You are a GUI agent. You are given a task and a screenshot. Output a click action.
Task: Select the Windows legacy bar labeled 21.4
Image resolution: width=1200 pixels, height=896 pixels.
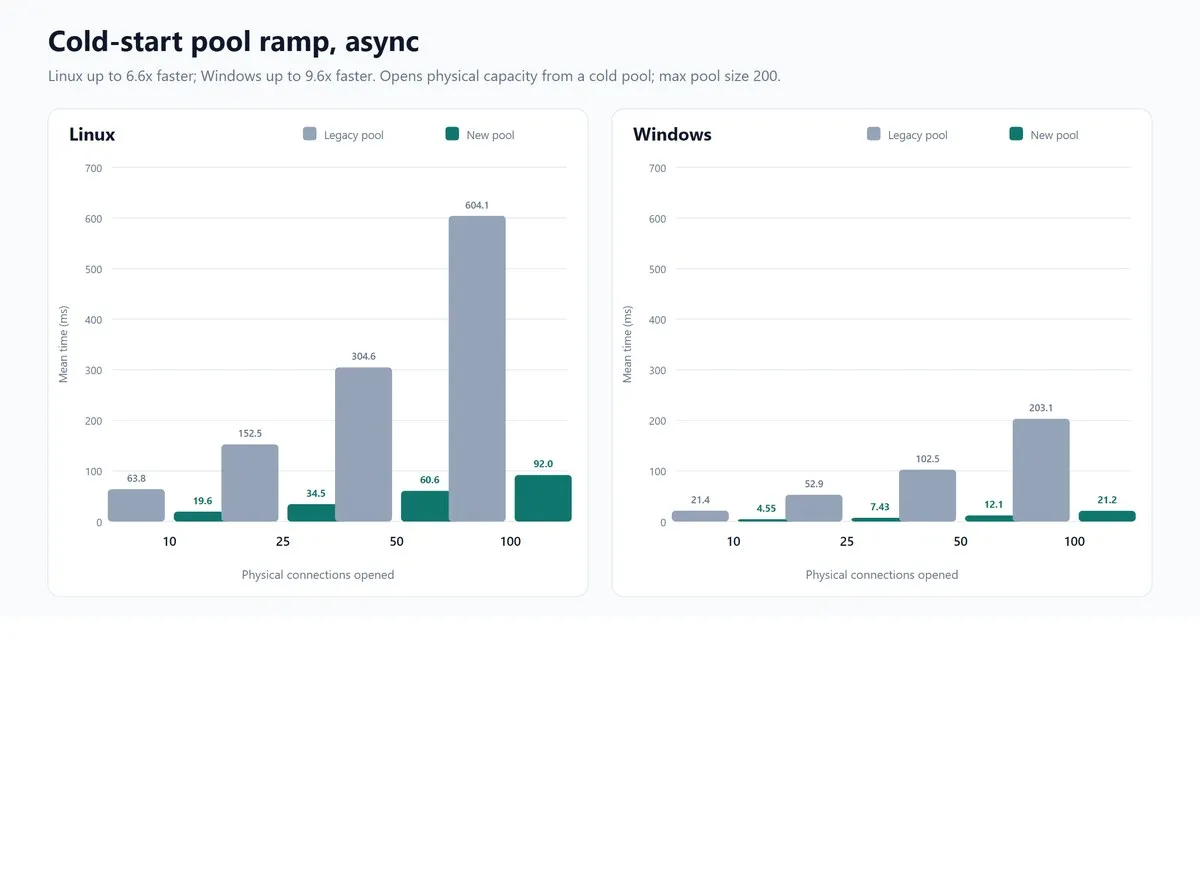tap(700, 516)
